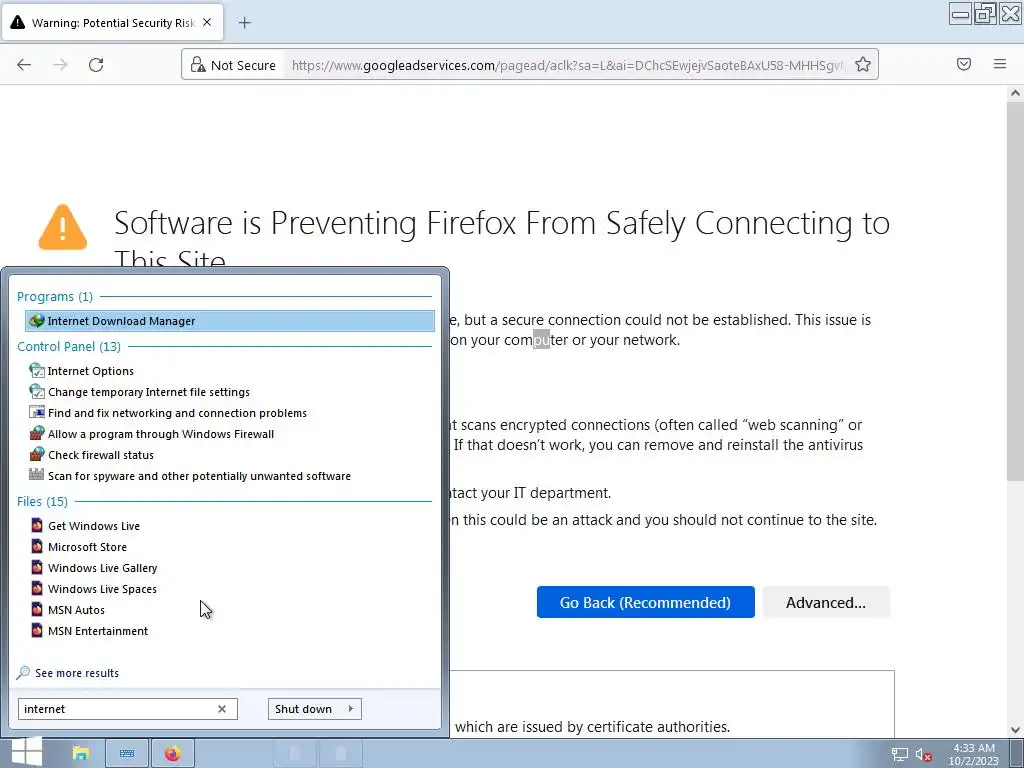
Task: Click the forward navigation arrow
Action: pyautogui.click(x=60, y=65)
